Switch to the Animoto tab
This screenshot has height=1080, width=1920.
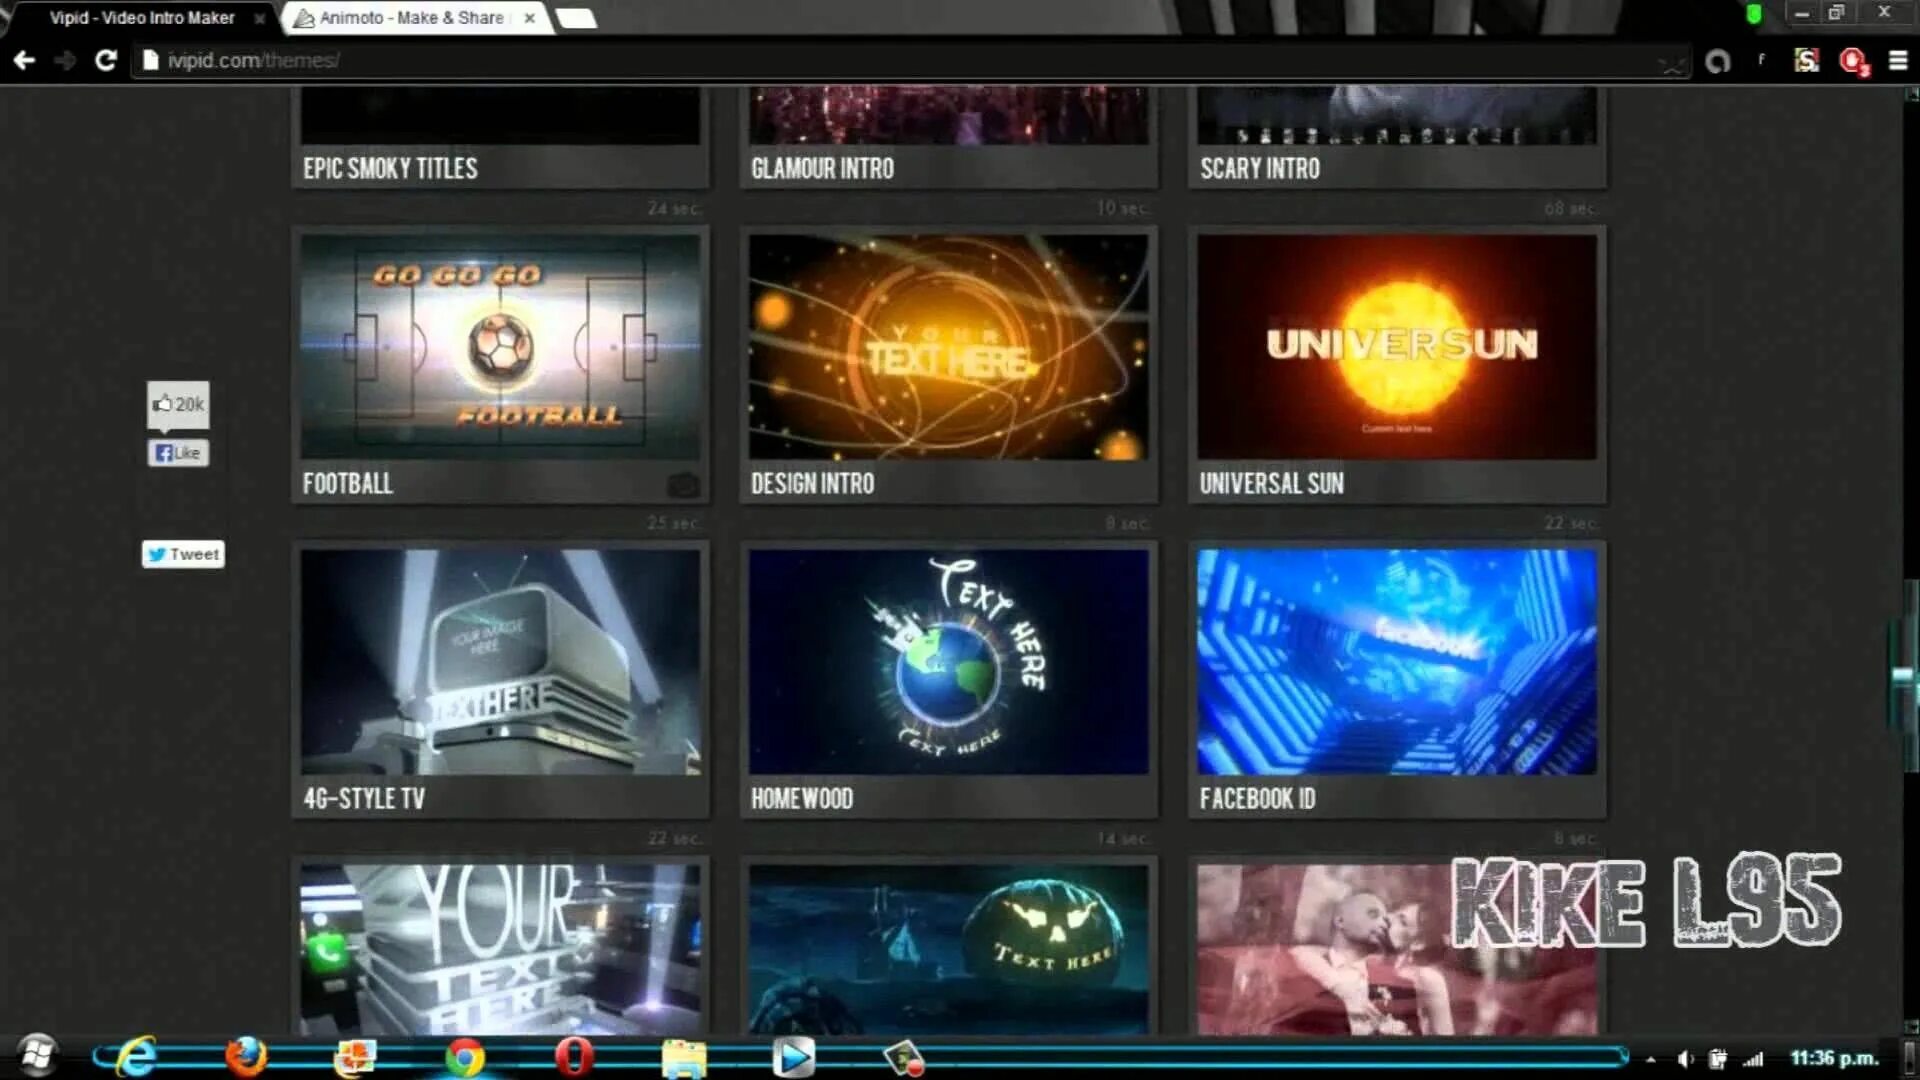pos(410,18)
